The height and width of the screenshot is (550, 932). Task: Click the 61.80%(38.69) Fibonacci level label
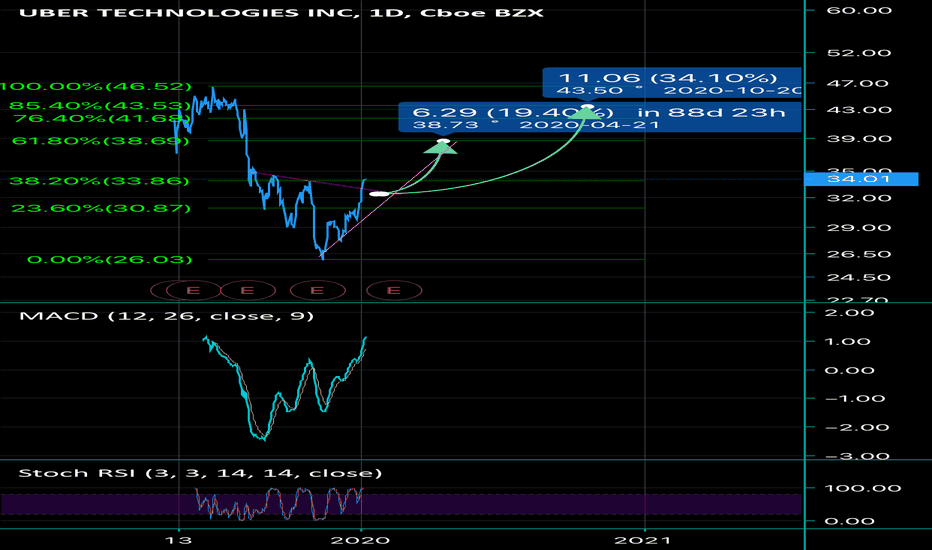100,141
